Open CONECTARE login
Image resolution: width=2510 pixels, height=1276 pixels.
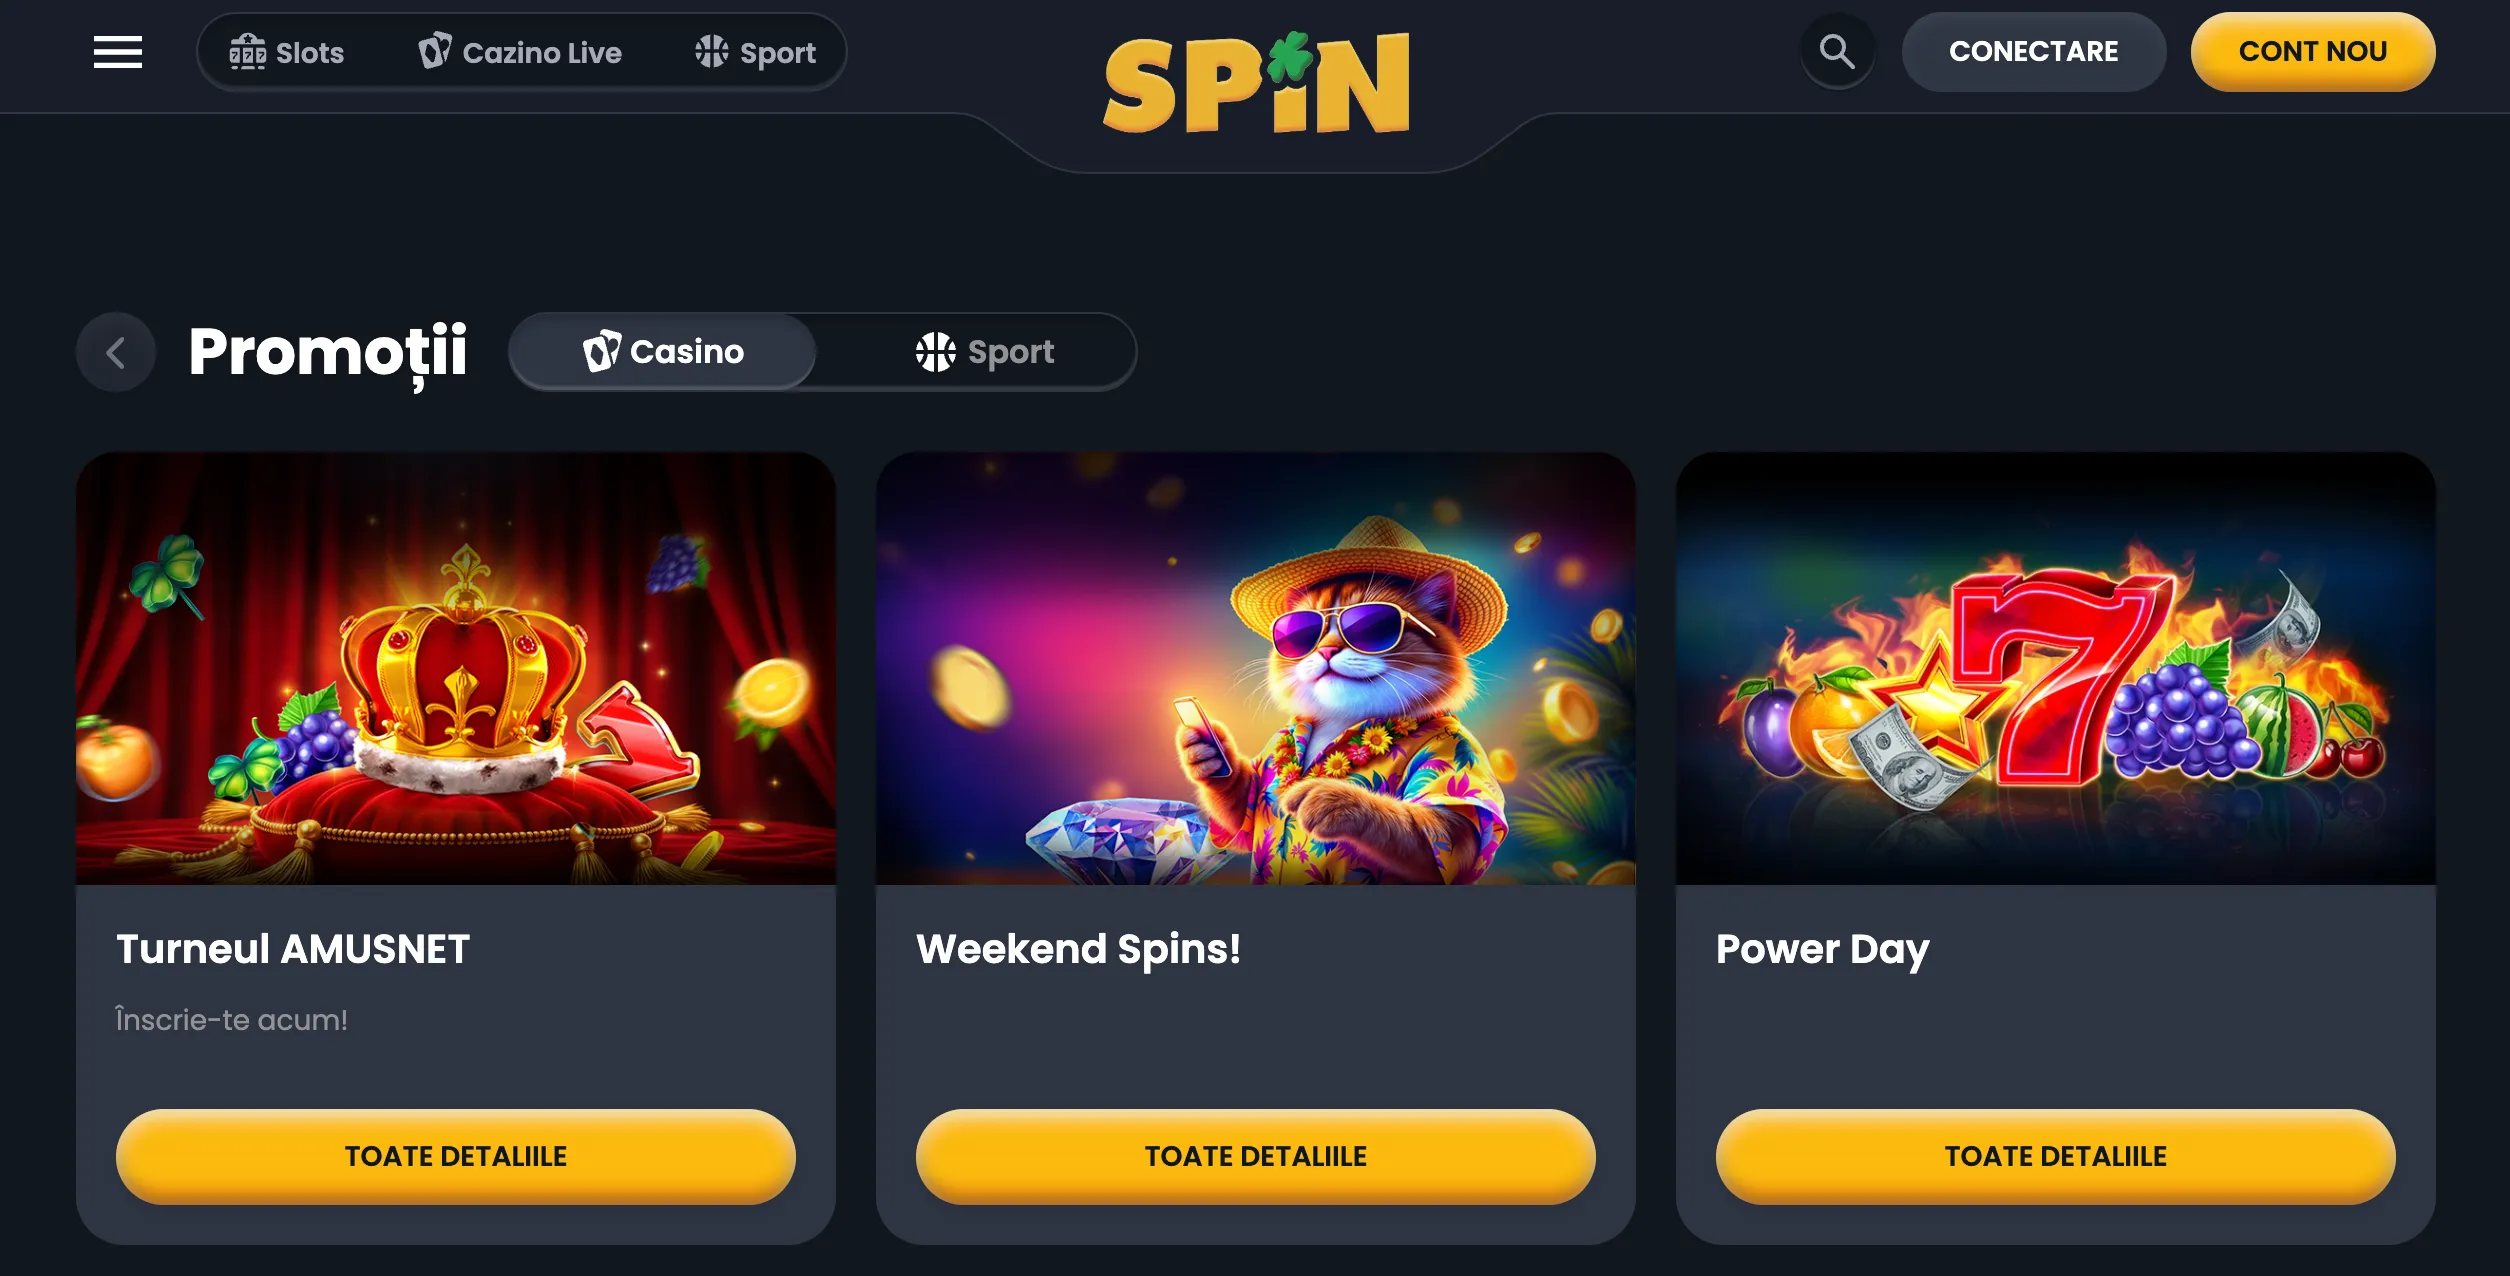(x=2033, y=51)
